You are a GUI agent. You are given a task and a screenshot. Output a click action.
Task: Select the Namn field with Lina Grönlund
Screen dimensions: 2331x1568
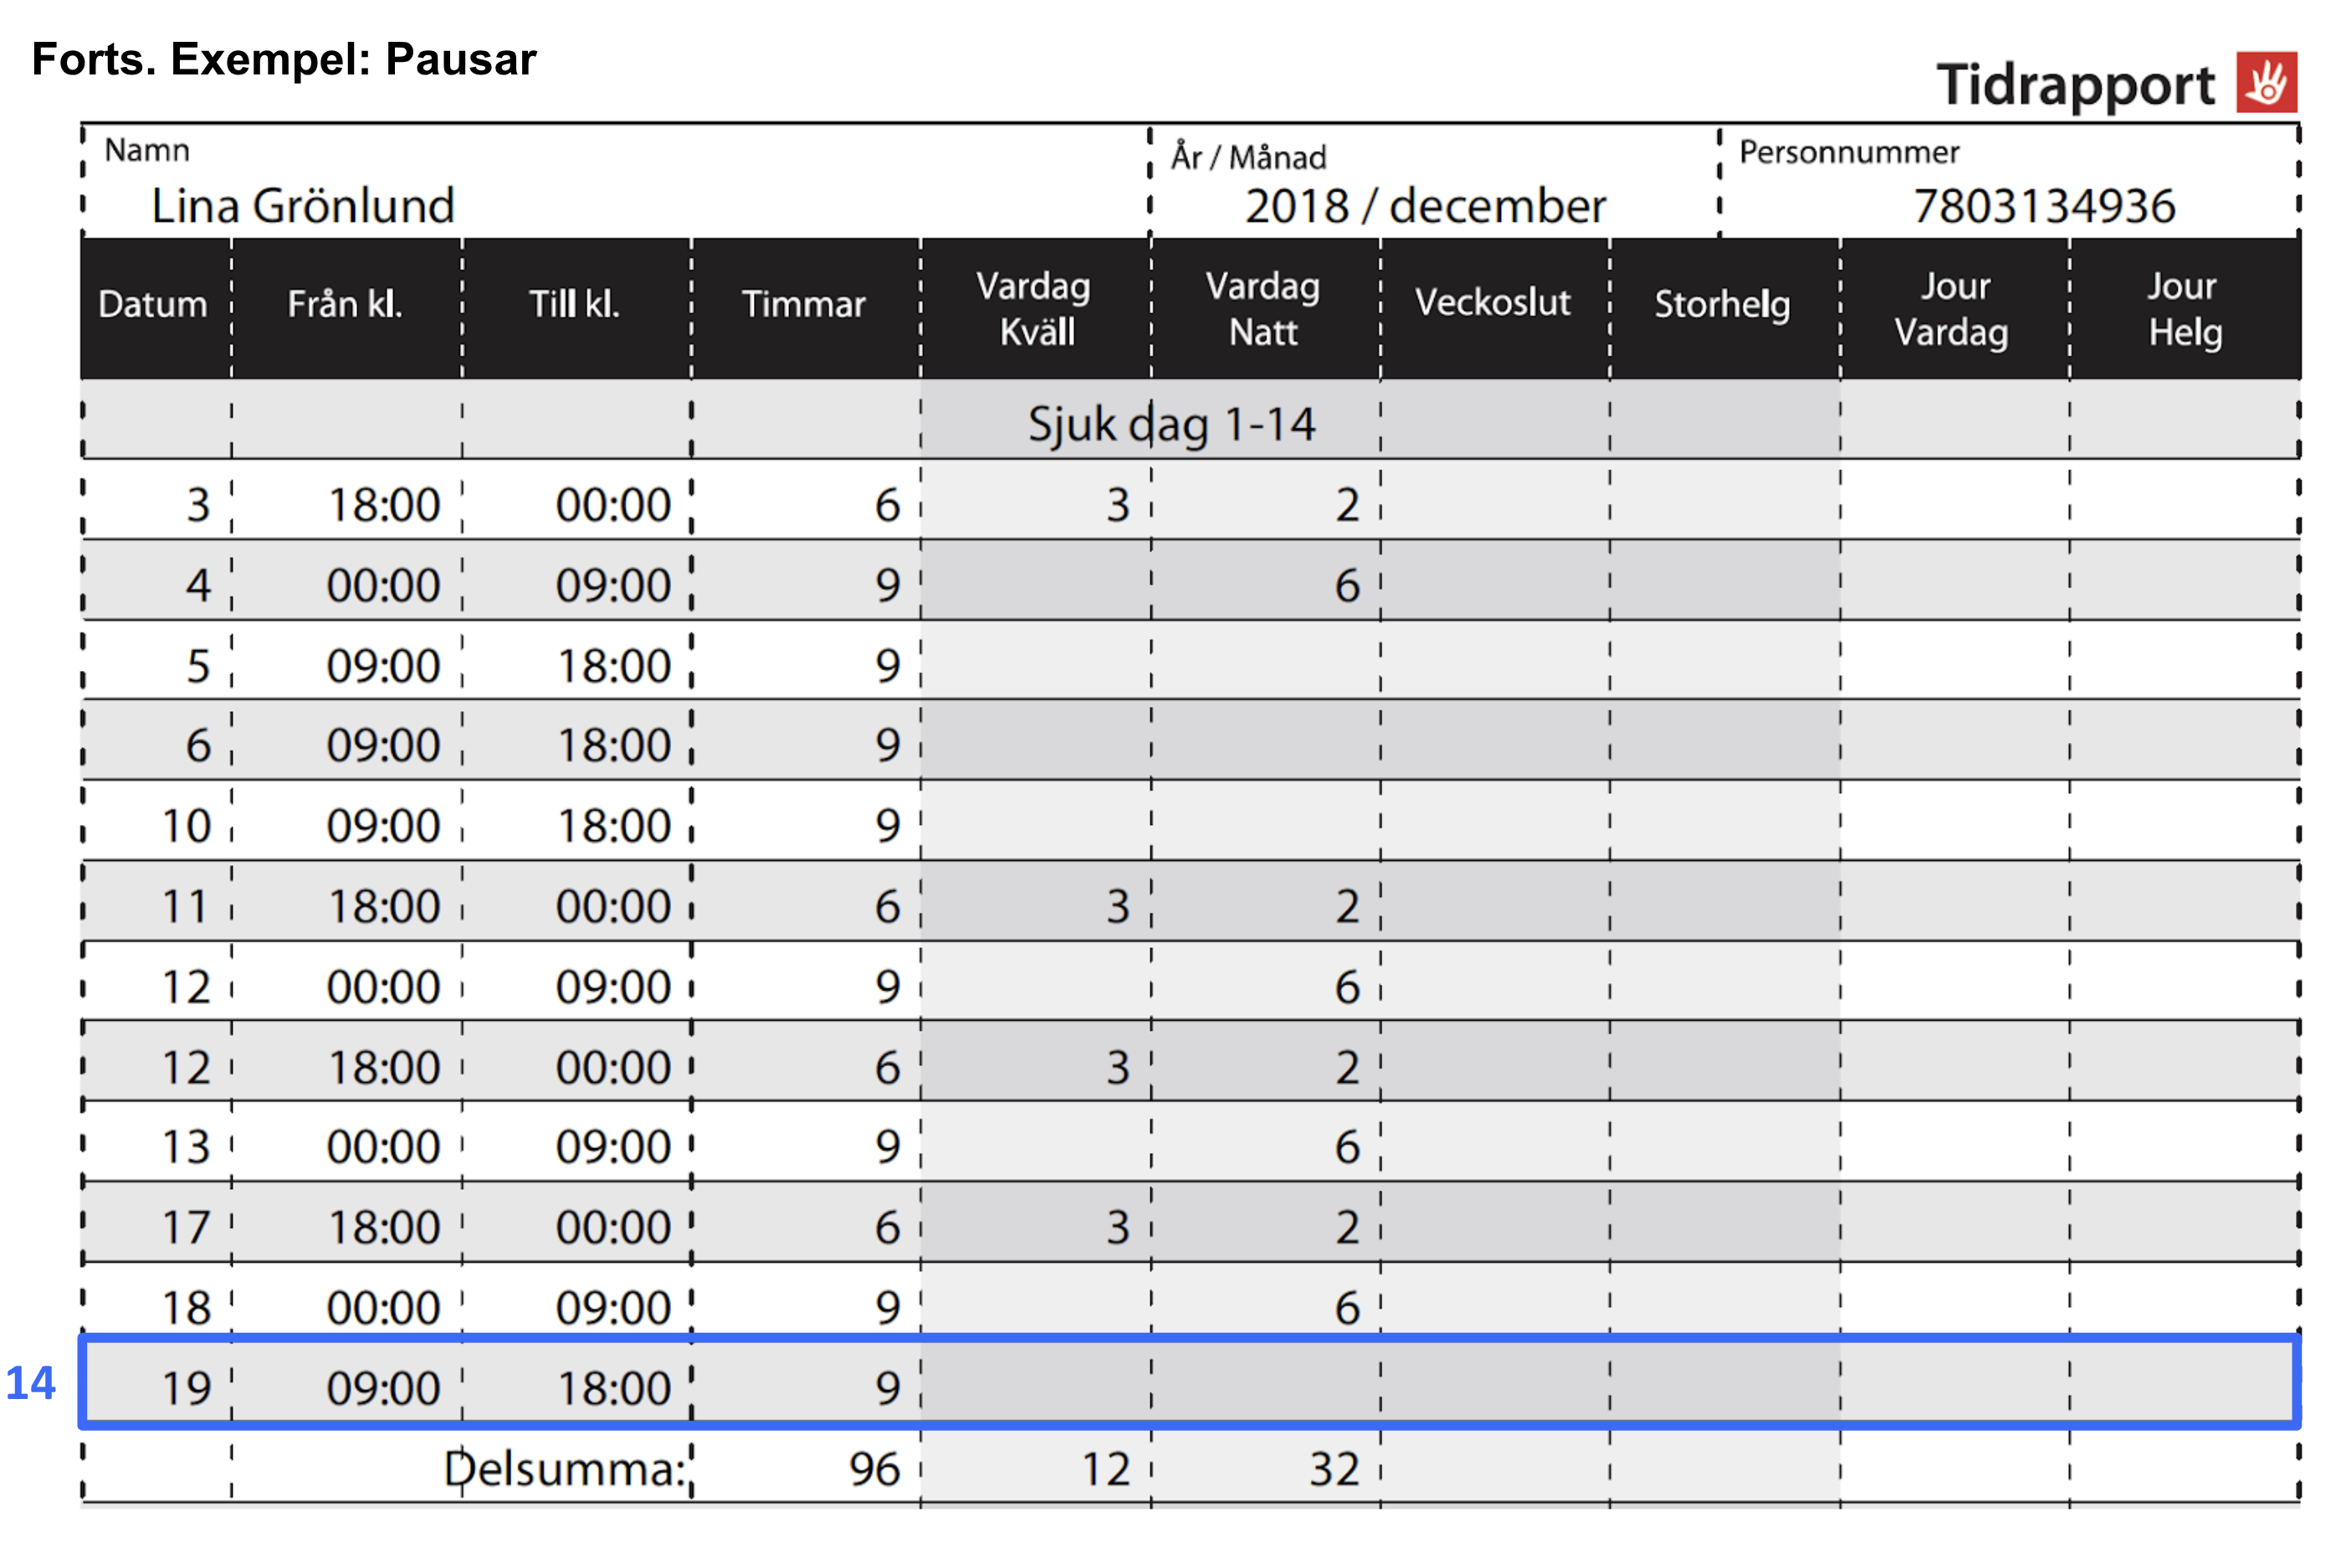coord(303,205)
